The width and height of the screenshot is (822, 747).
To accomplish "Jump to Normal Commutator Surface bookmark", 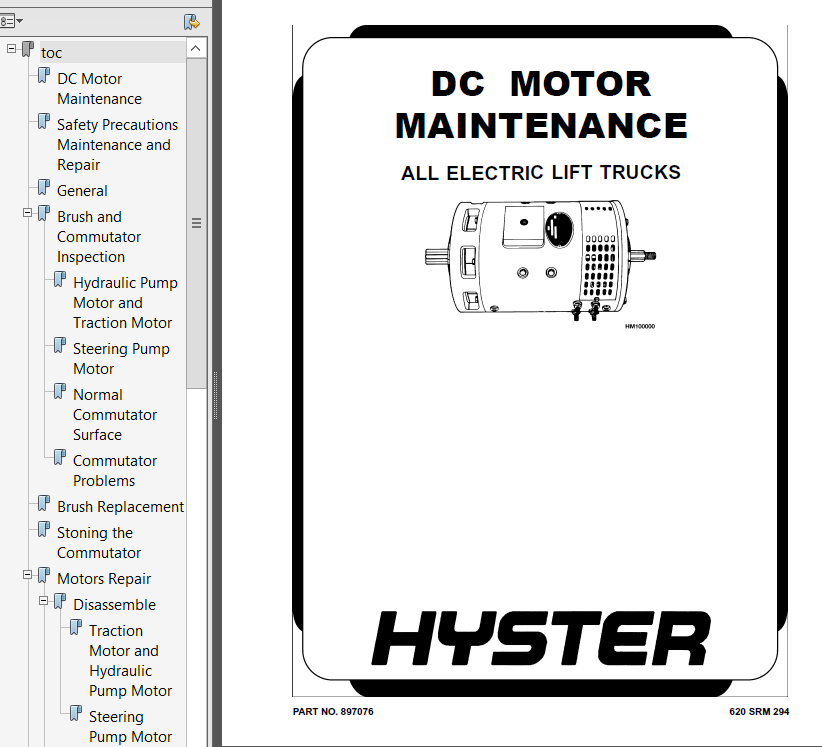I will click(115, 415).
